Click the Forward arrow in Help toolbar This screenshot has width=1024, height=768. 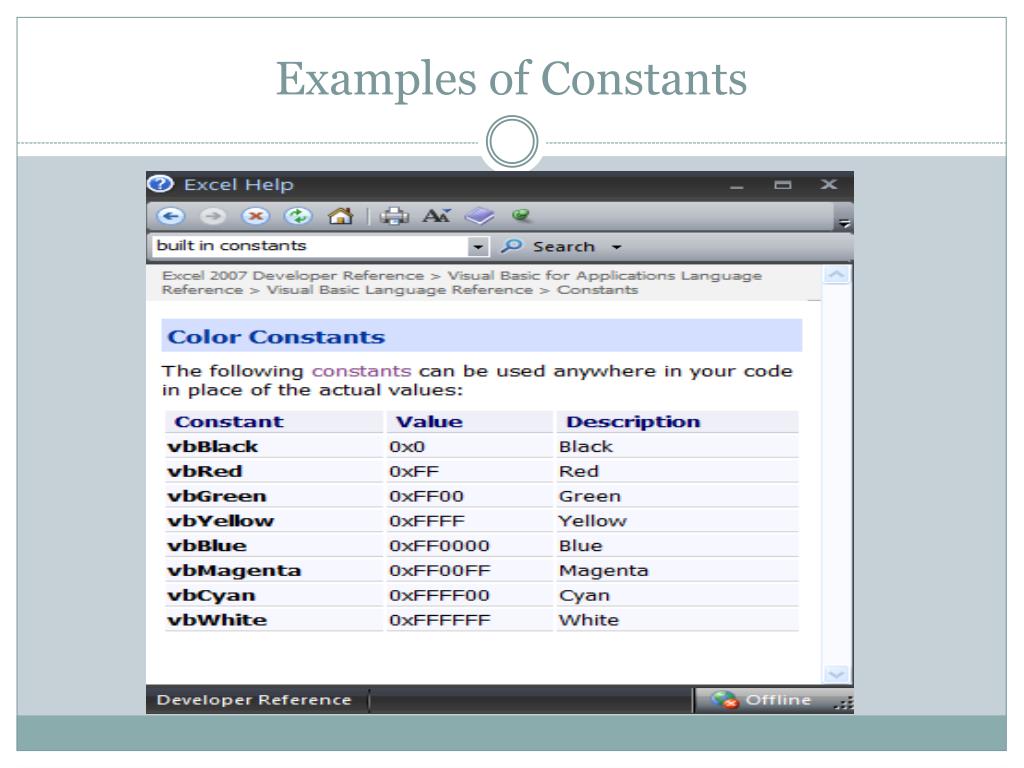(x=213, y=216)
